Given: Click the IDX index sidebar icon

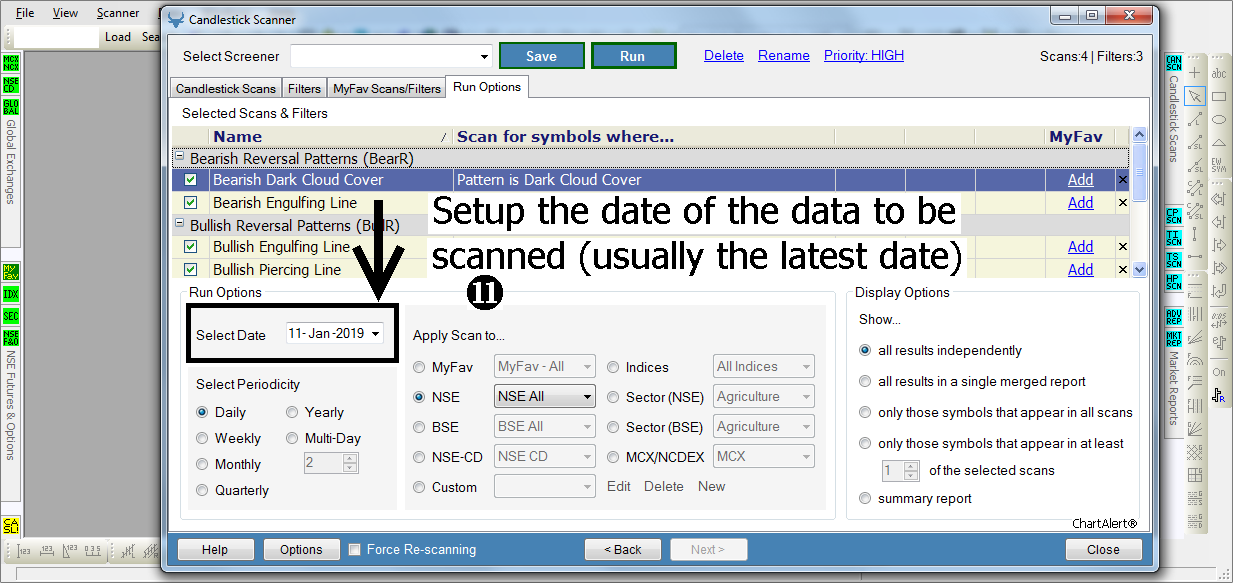Looking at the screenshot, I should point(11,294).
